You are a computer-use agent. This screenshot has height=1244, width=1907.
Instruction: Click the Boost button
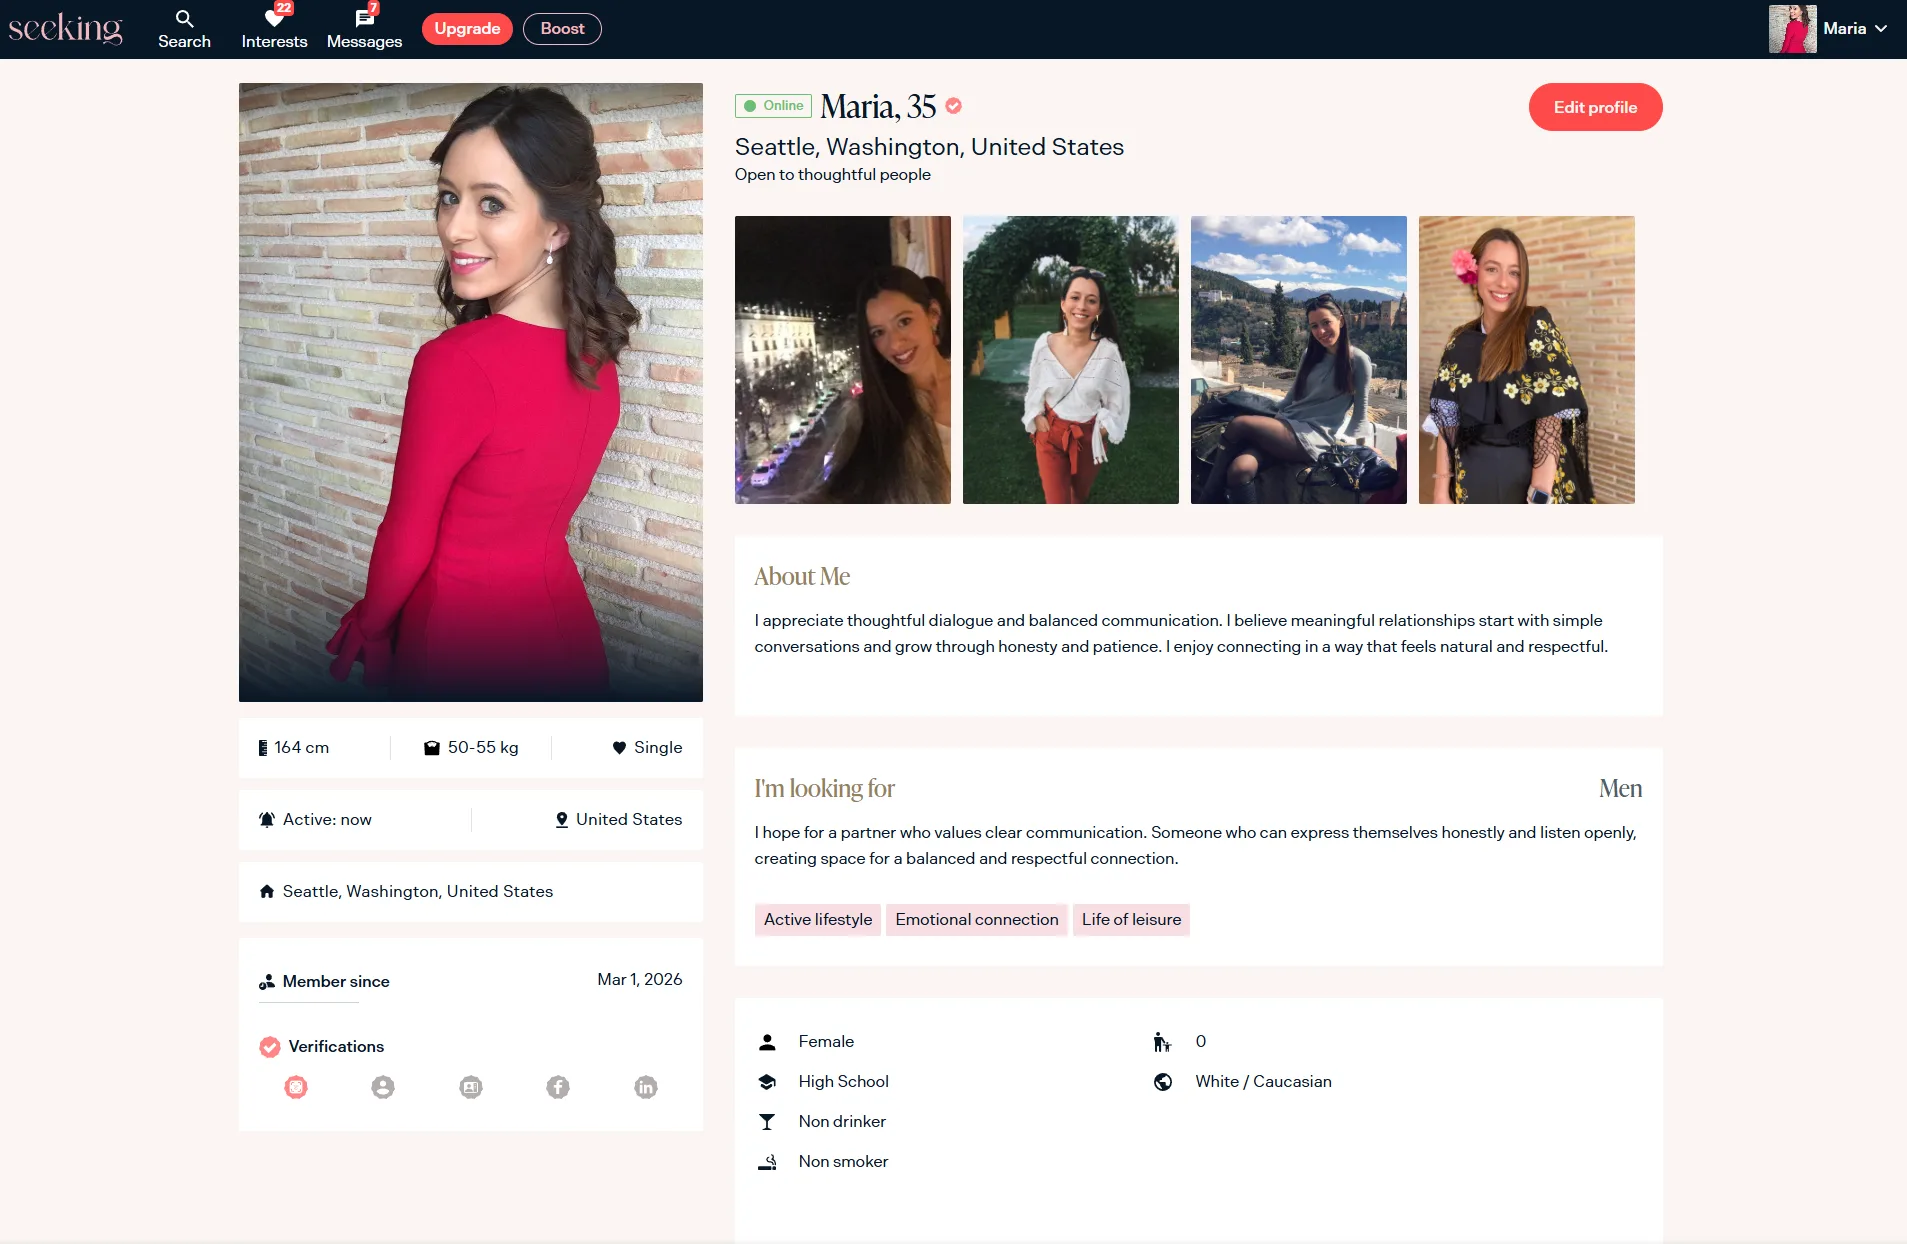562,29
